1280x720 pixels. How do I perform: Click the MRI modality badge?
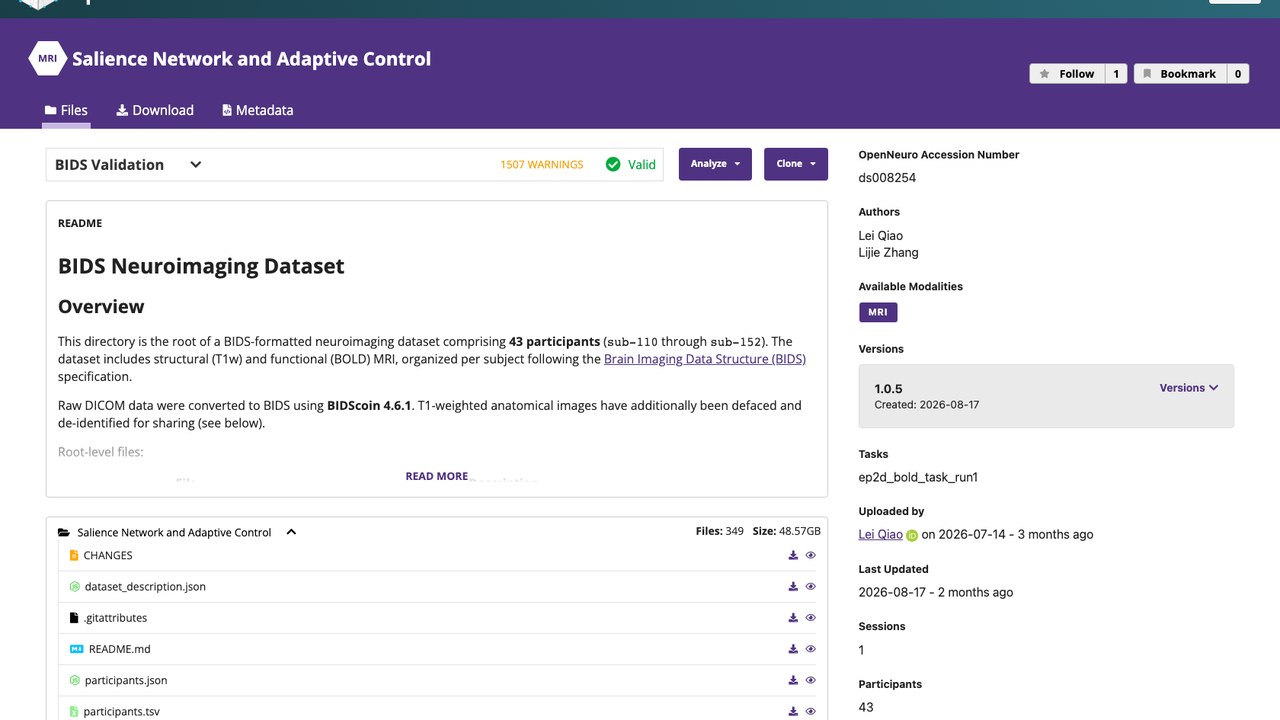point(878,312)
